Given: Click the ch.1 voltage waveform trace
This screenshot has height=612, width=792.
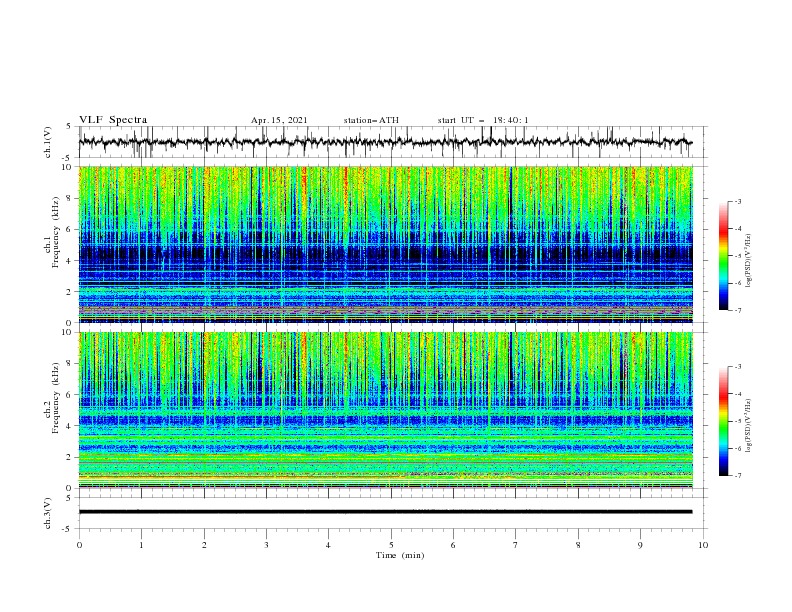Looking at the screenshot, I should tap(385, 142).
